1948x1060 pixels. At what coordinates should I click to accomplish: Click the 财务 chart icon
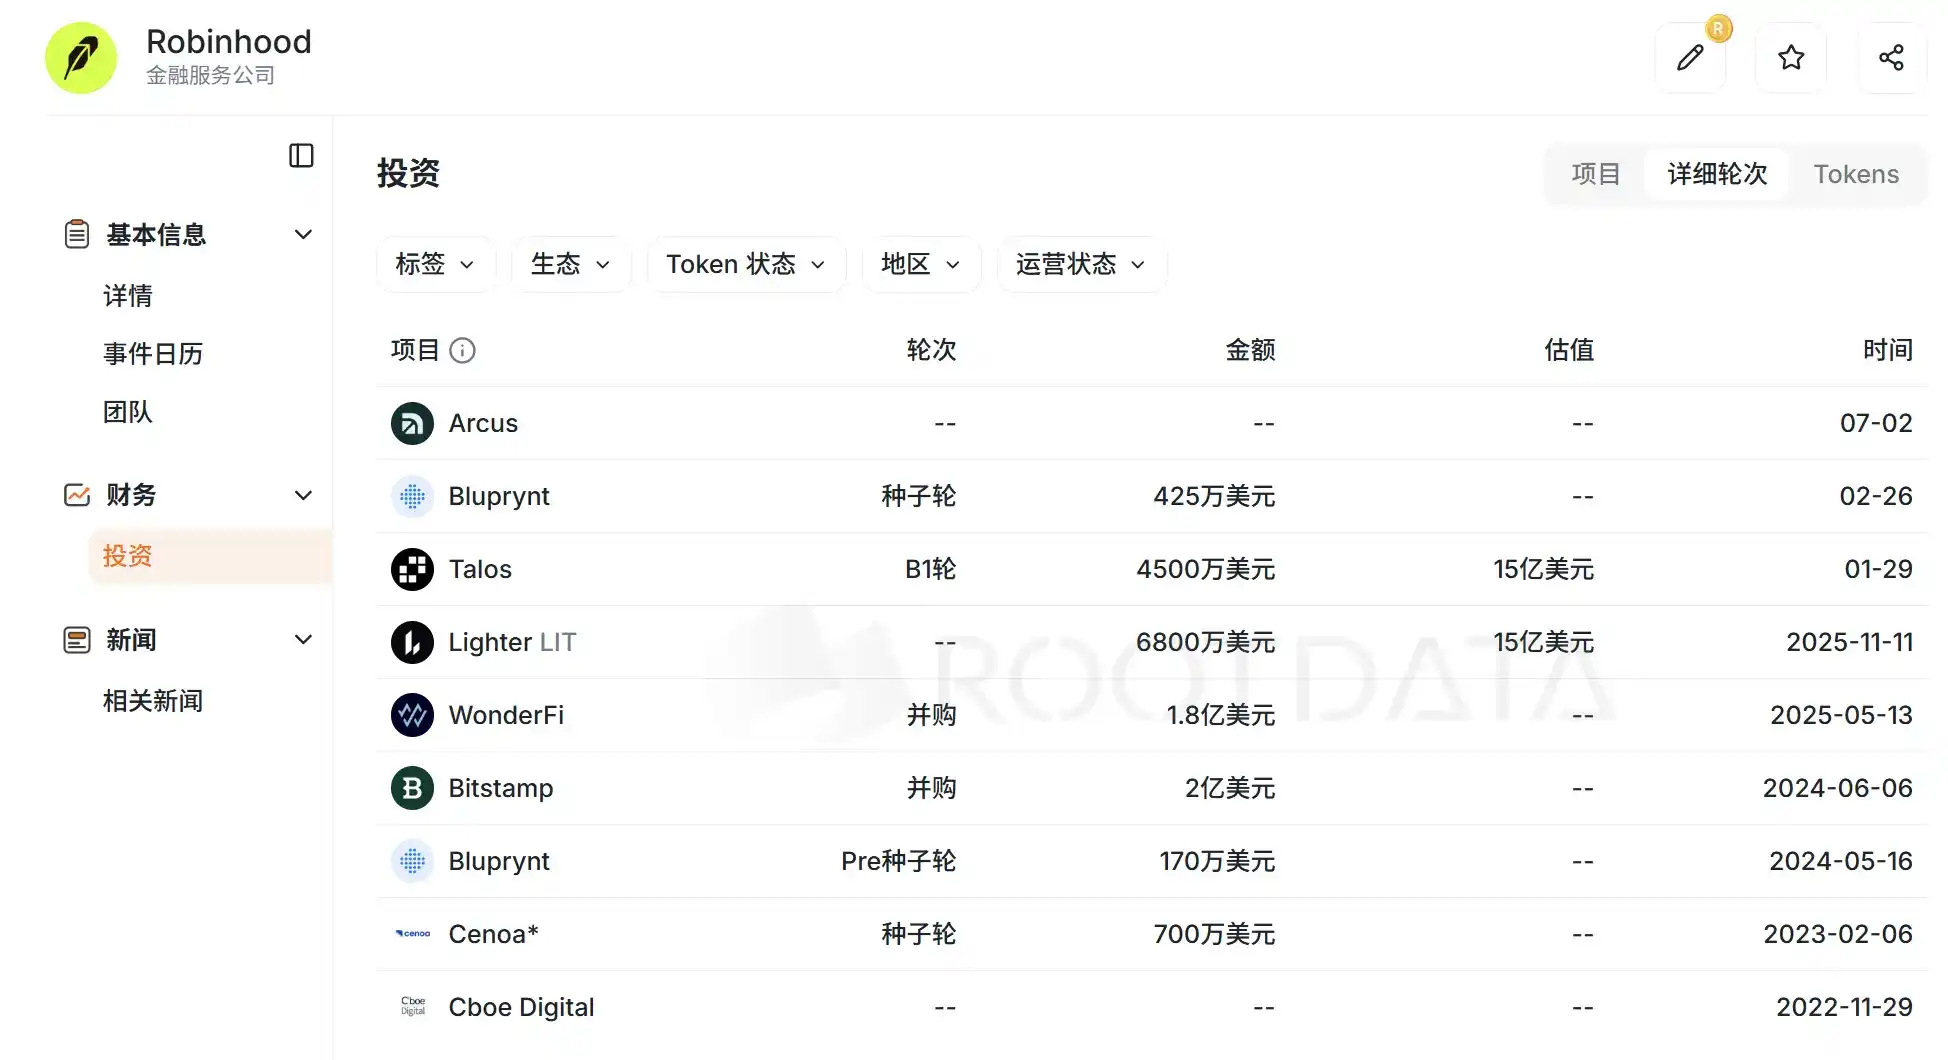[77, 495]
